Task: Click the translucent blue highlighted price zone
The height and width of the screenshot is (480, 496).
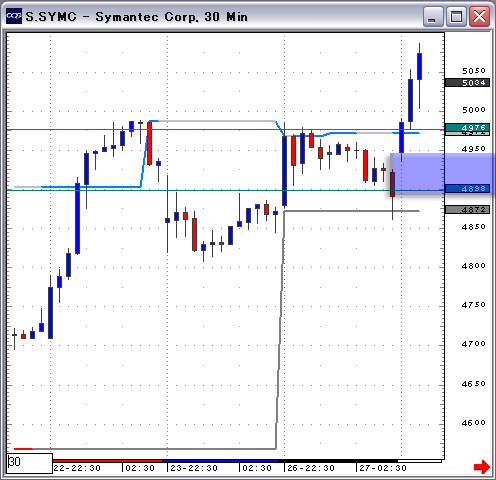Action: (443, 173)
